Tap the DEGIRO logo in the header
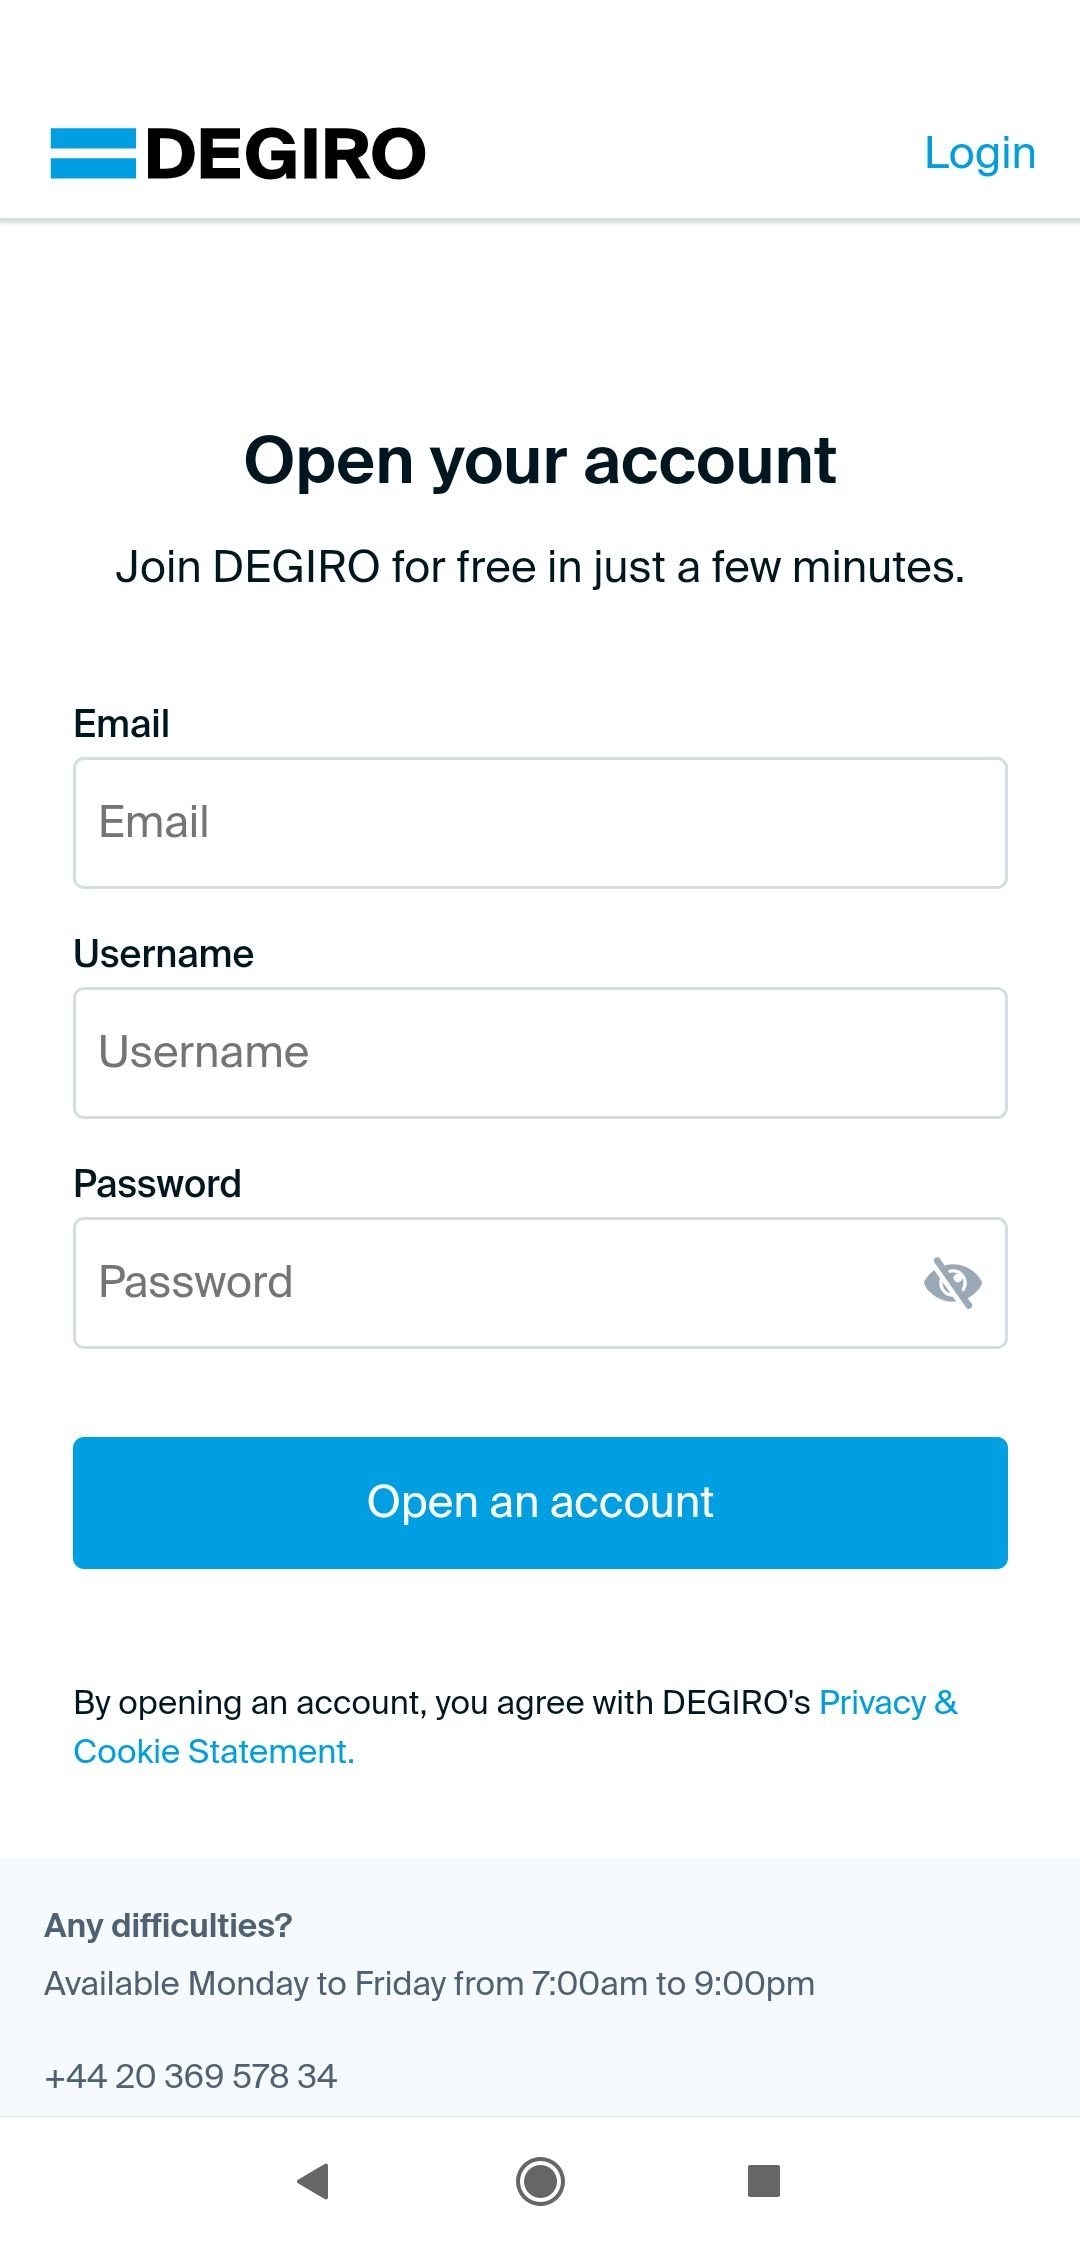Image resolution: width=1080 pixels, height=2246 pixels. click(238, 154)
